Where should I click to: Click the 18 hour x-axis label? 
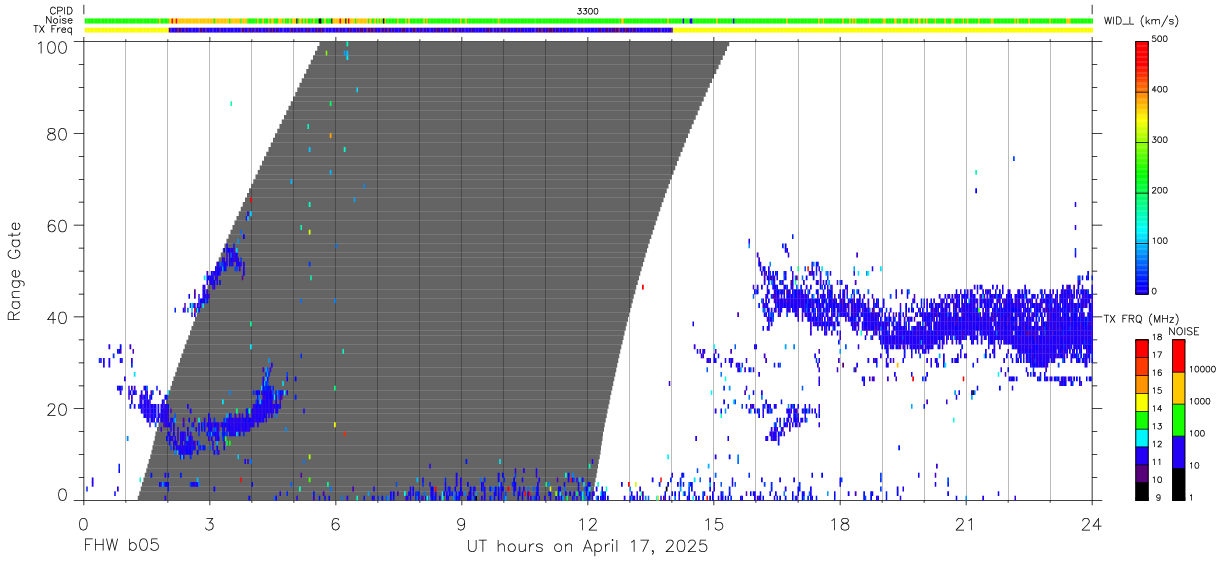tap(839, 523)
